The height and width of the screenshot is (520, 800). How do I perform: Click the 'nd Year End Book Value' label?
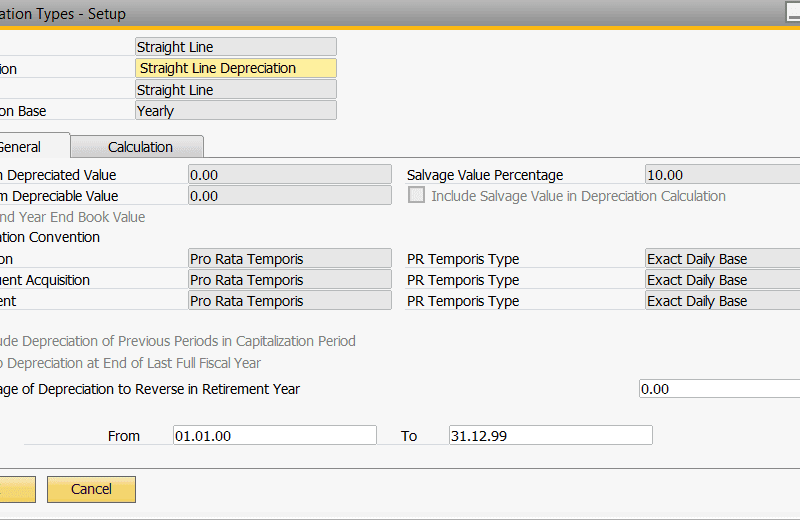click(72, 217)
